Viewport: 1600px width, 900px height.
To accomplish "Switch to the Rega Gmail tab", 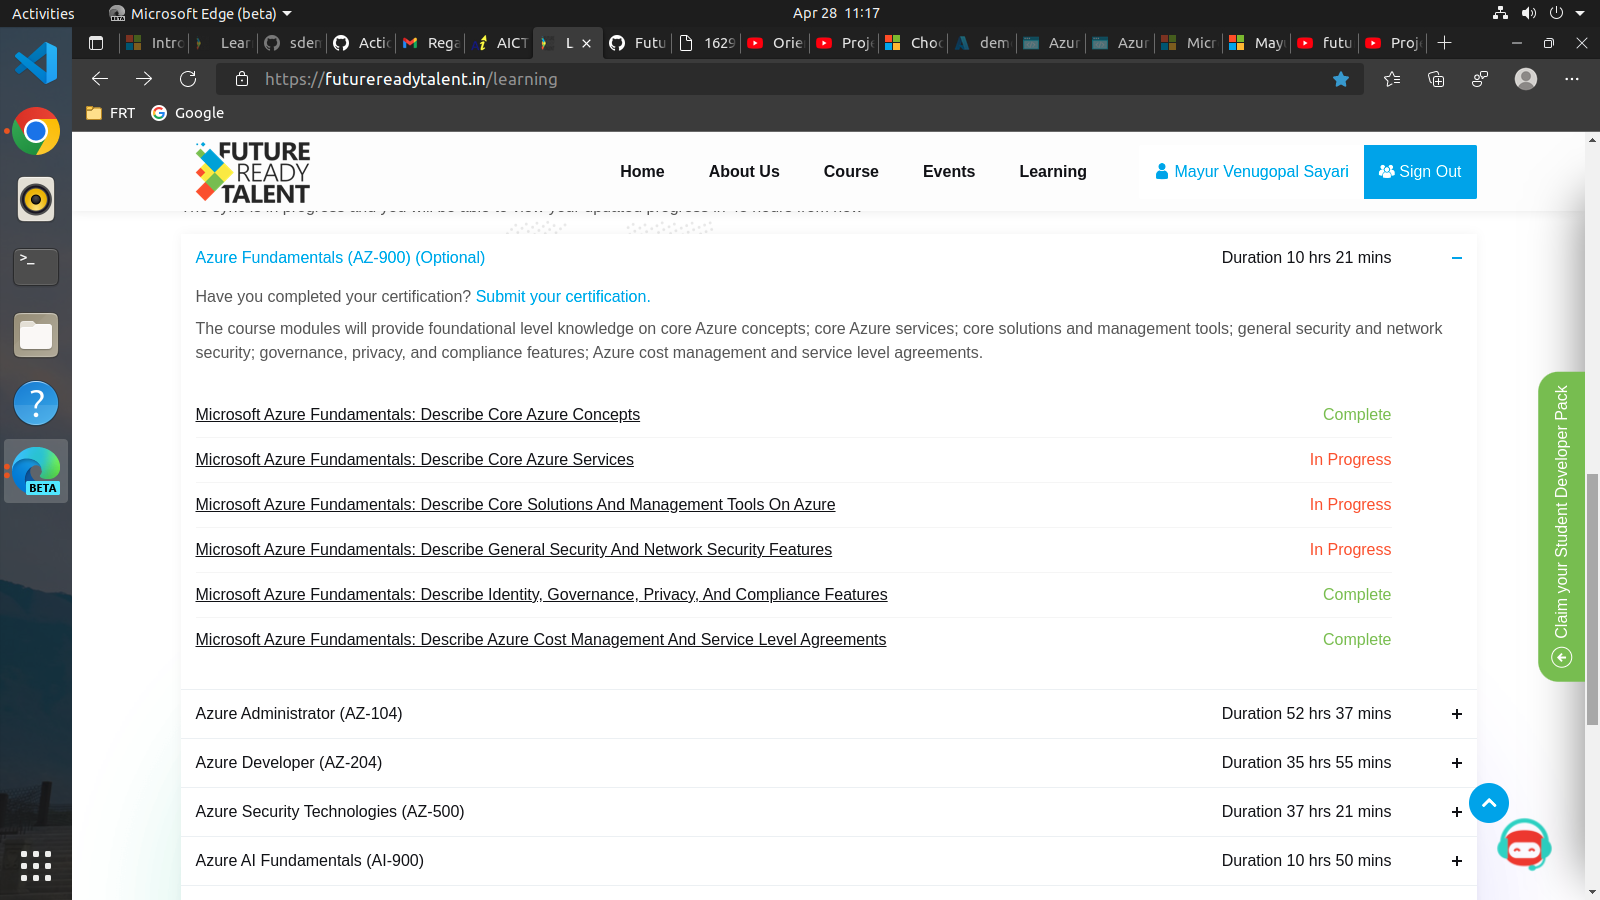I will pos(431,43).
